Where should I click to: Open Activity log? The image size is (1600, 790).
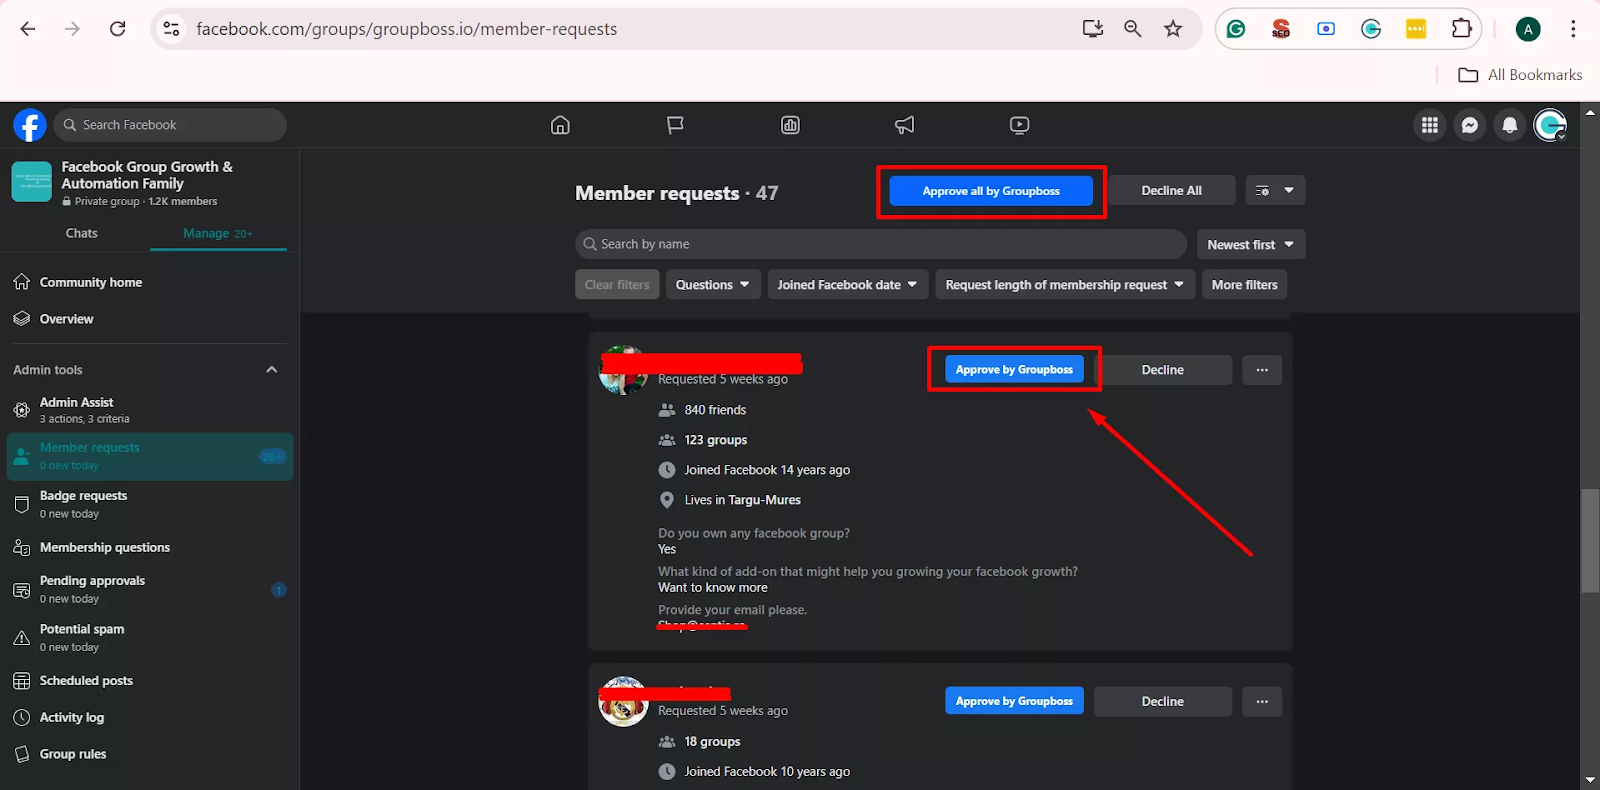click(x=150, y=718)
